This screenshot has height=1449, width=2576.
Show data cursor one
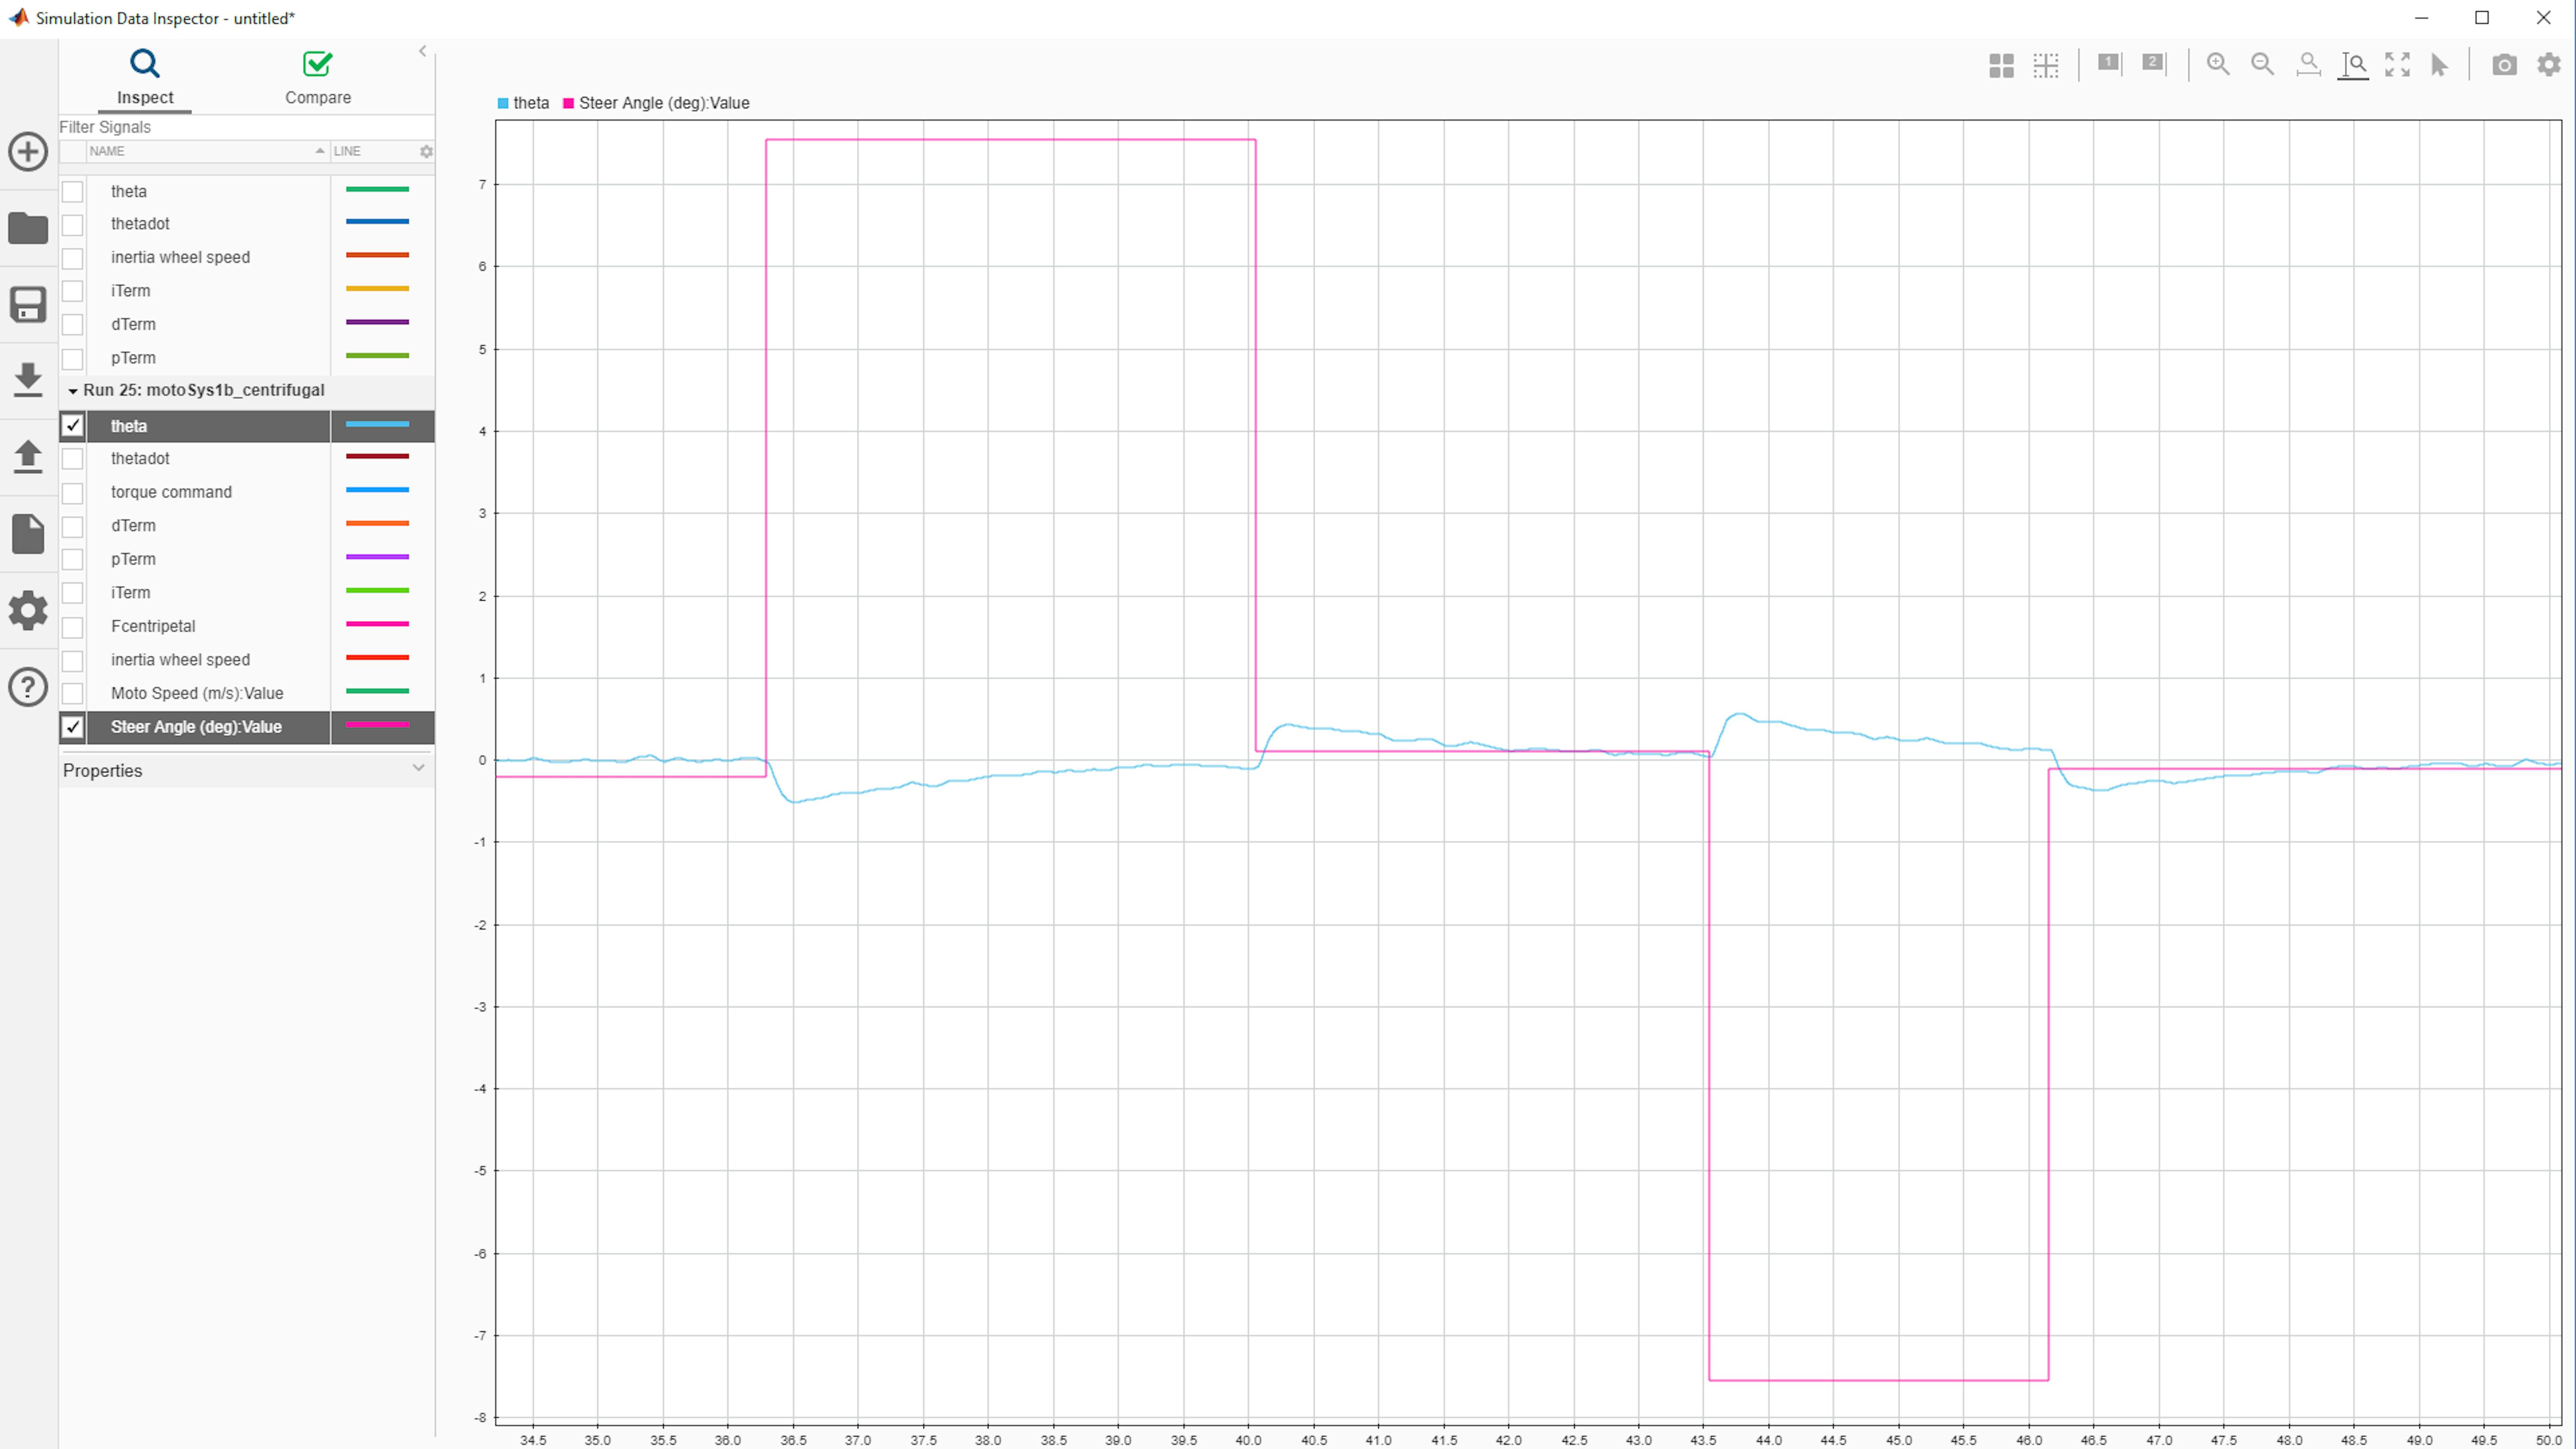pyautogui.click(x=2109, y=63)
